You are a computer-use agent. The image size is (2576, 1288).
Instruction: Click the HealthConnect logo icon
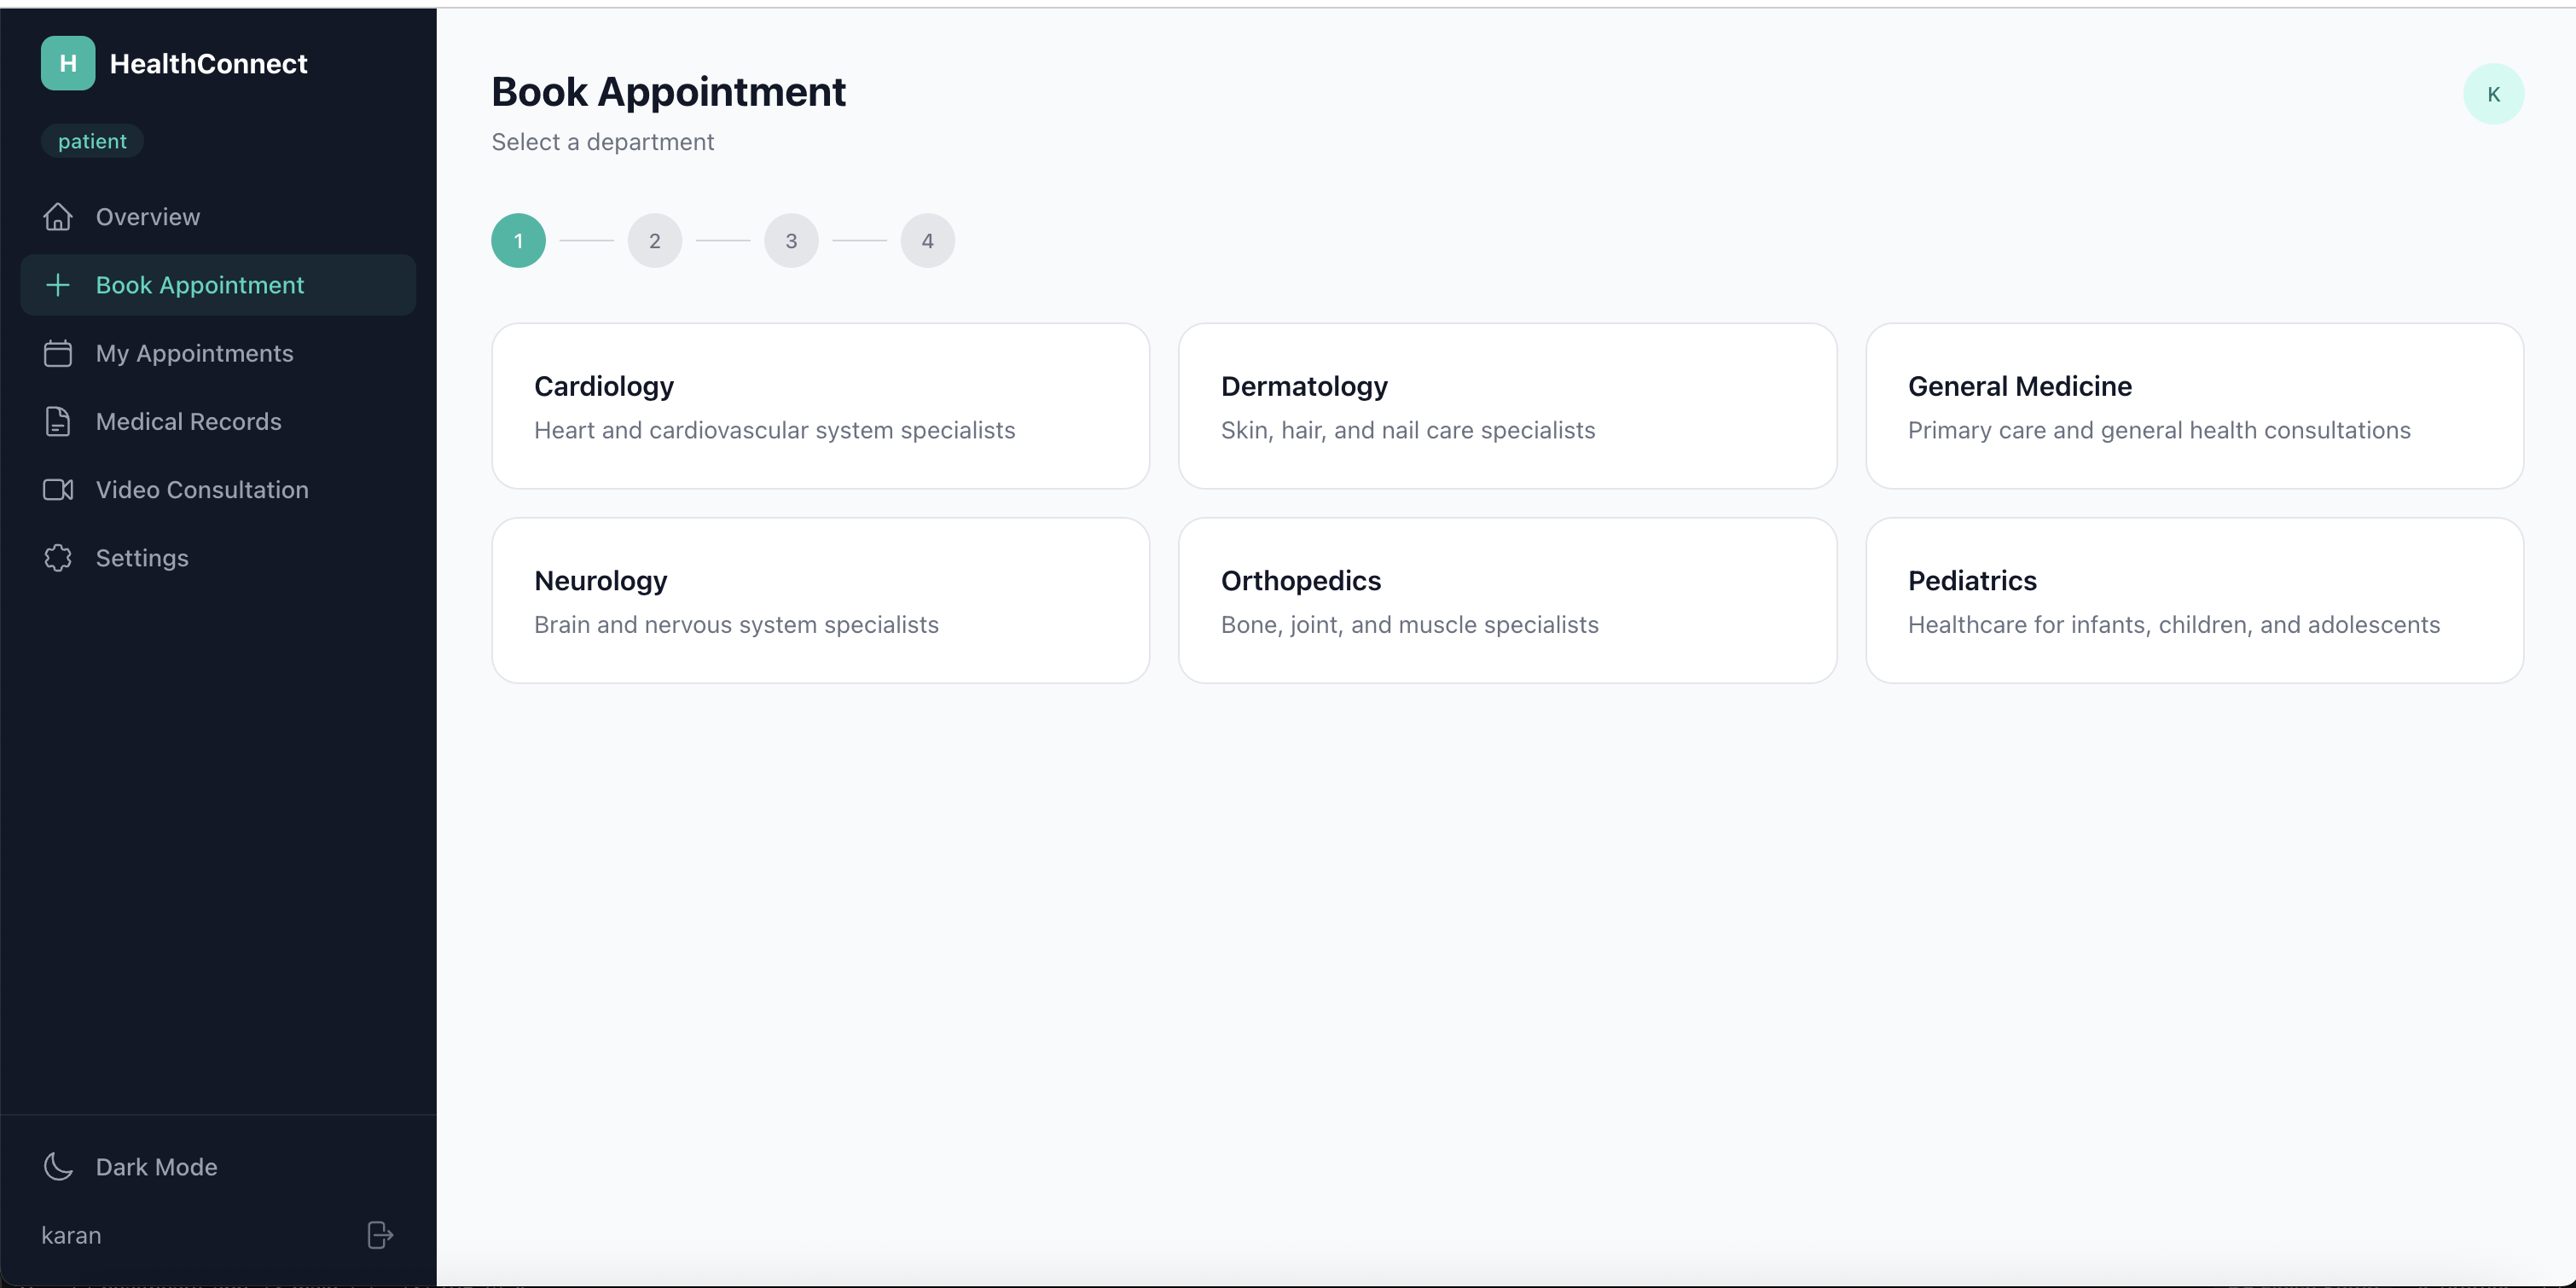coord(68,63)
